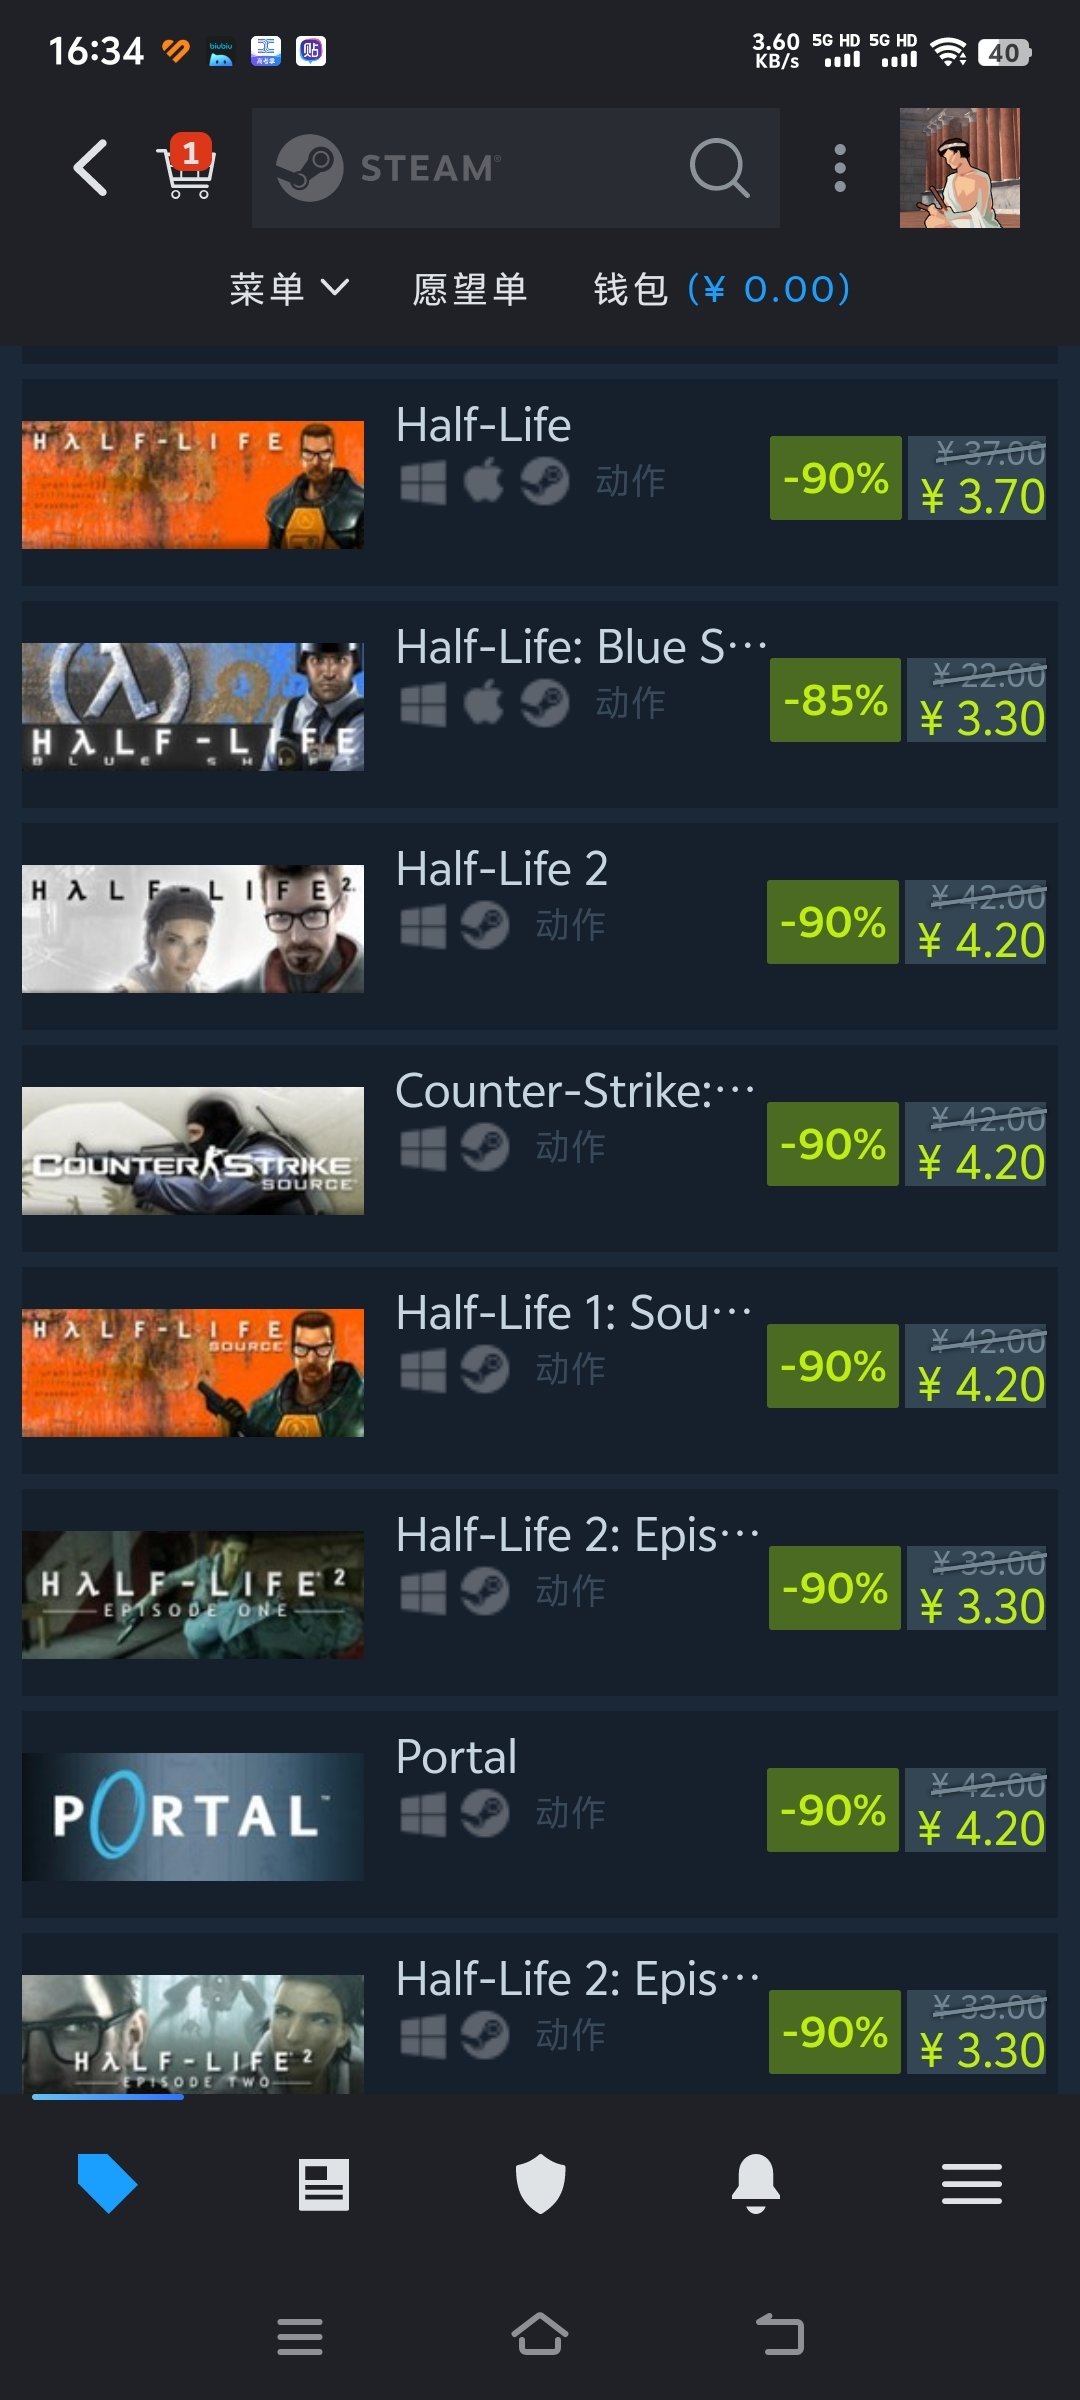
Task: Open the 愿望单 wishlist link
Action: (x=470, y=289)
